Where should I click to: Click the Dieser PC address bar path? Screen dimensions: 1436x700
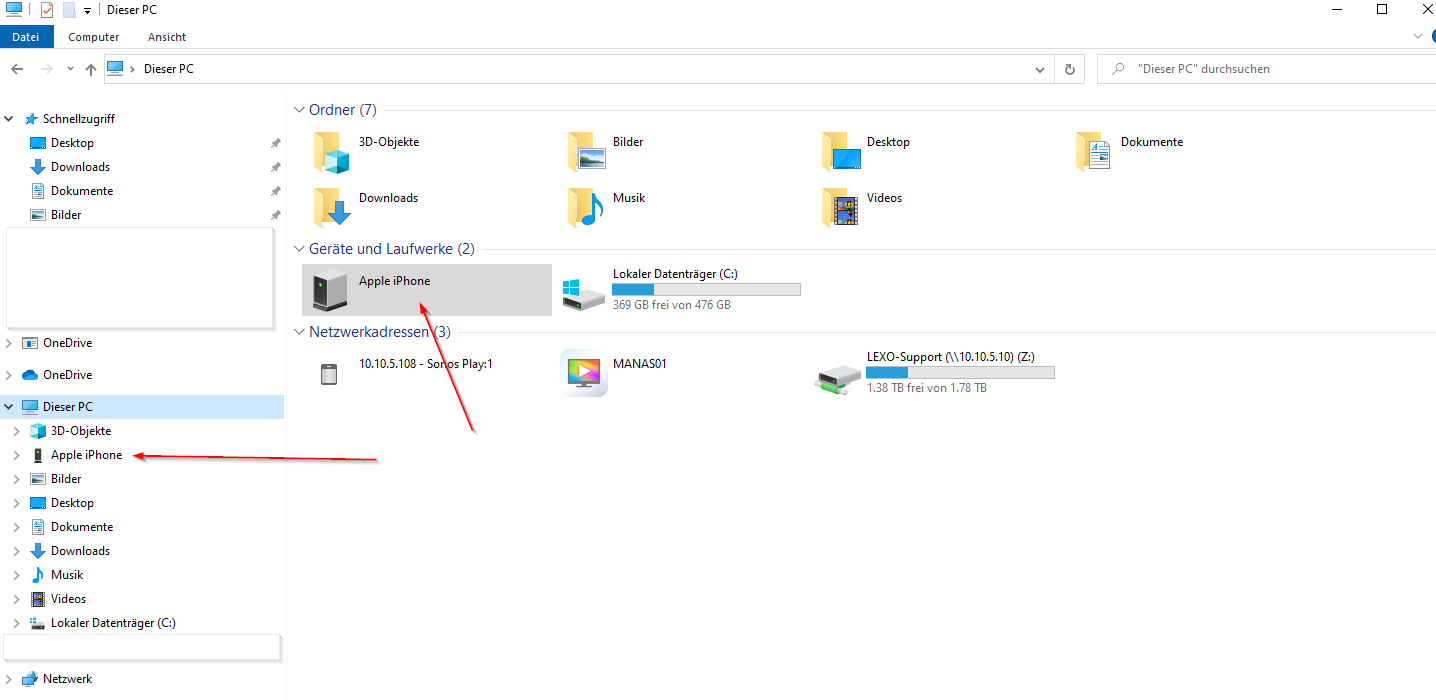(x=169, y=69)
